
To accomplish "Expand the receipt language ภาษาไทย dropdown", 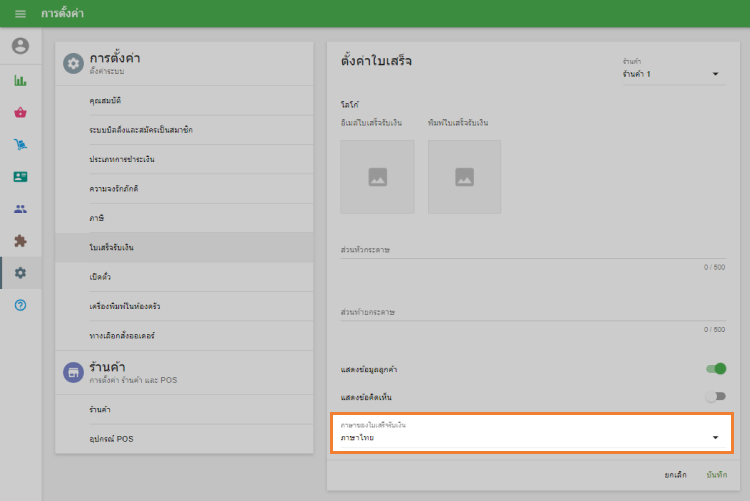I will [x=530, y=437].
